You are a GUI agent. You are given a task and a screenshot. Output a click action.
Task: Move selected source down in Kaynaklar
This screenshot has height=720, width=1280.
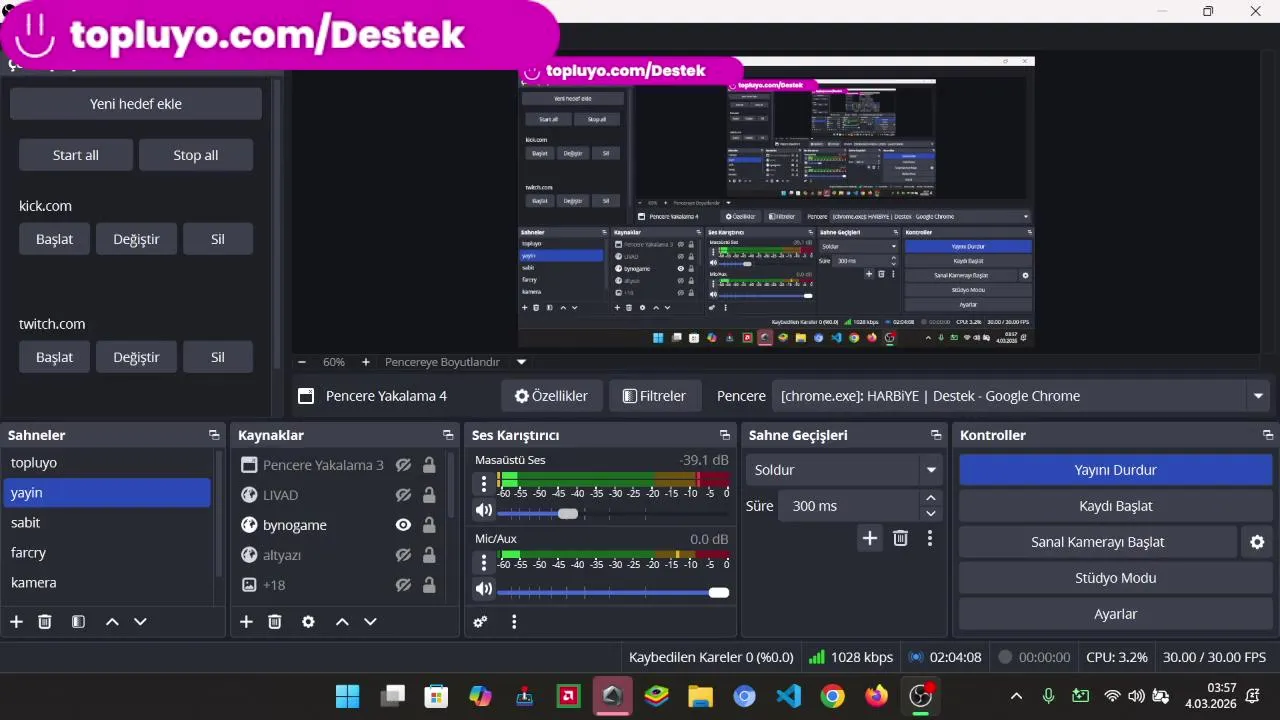[x=370, y=622]
